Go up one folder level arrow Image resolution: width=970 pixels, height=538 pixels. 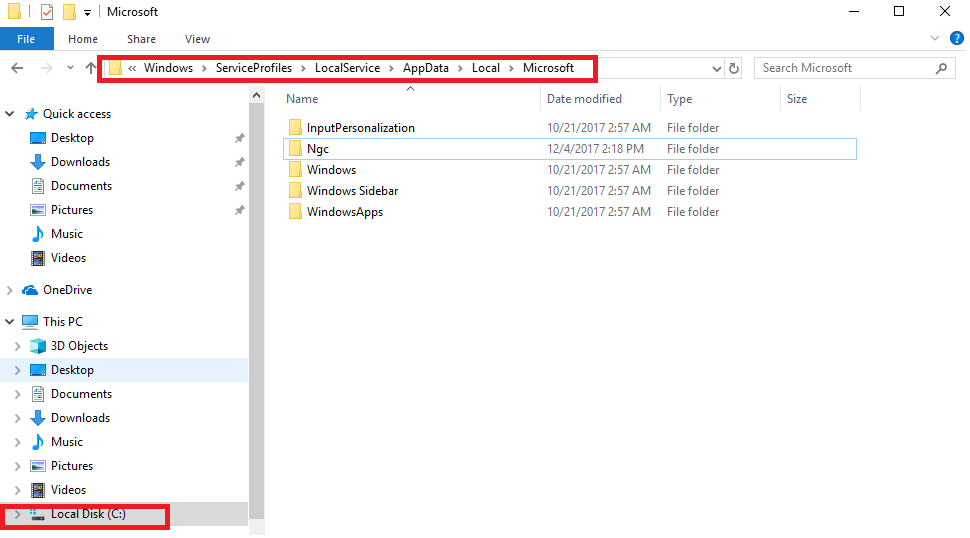(x=91, y=68)
